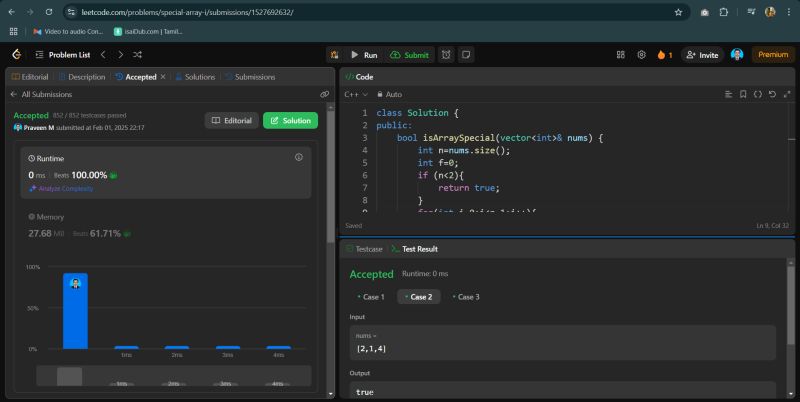Open the notes icon beside Submit
Image resolution: width=800 pixels, height=402 pixels.
coord(466,55)
